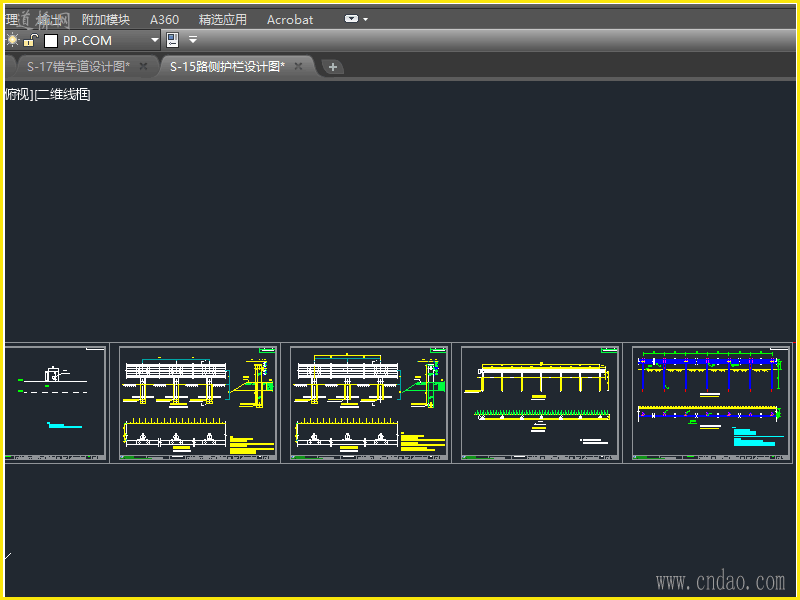This screenshot has width=800, height=600.
Task: Click the white layer color swatch
Action: click(x=51, y=41)
